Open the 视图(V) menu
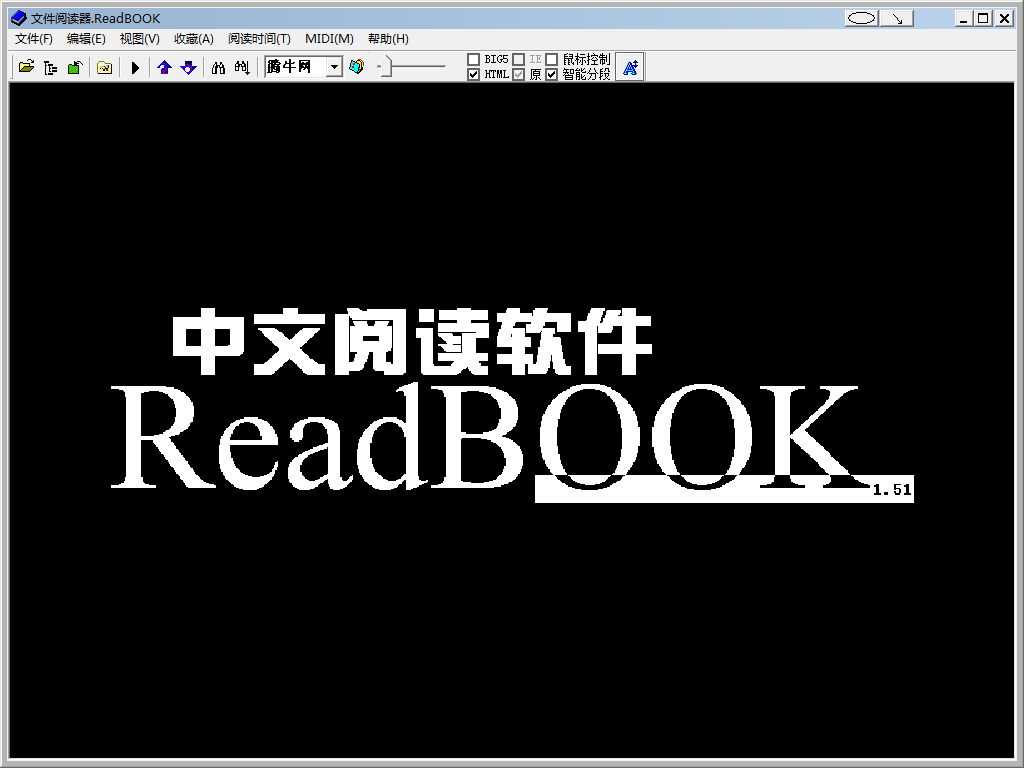The image size is (1024, 768). tap(140, 39)
